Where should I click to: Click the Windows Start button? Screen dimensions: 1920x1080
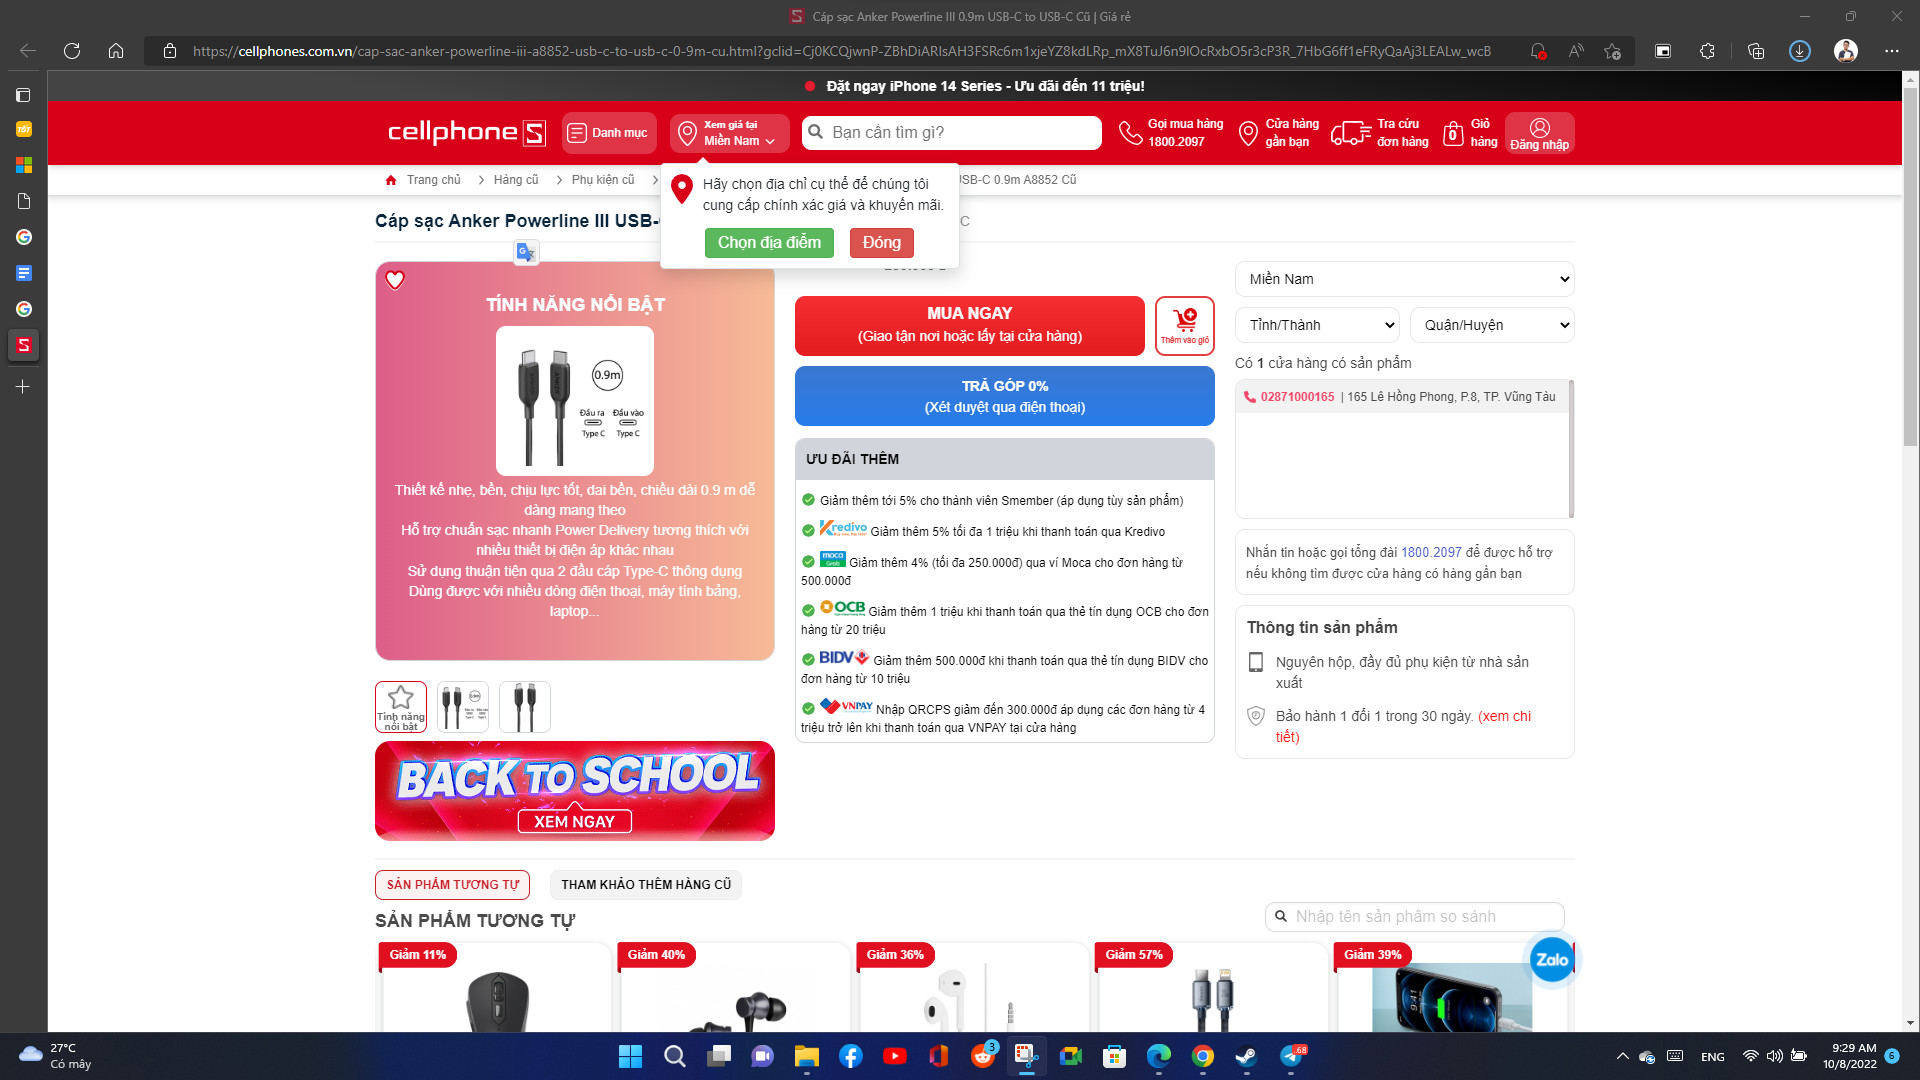point(630,1056)
